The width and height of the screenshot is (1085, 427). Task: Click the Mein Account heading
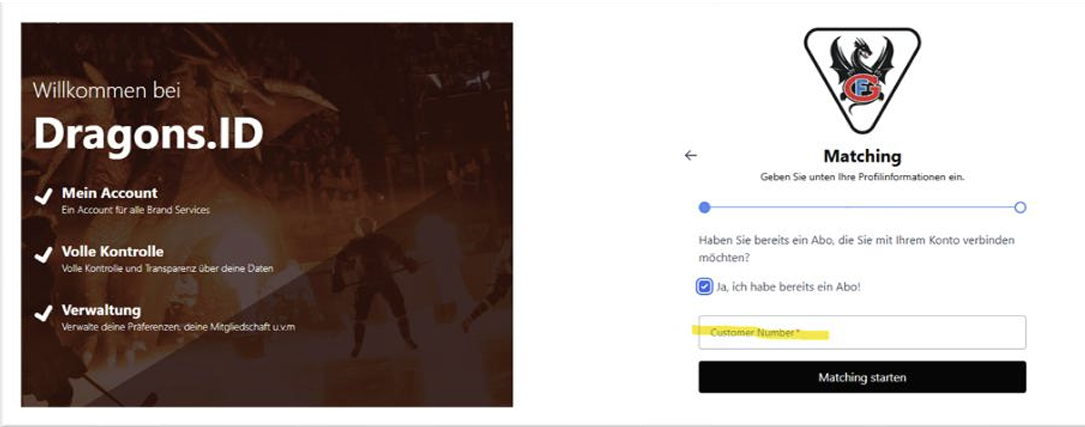pos(109,193)
